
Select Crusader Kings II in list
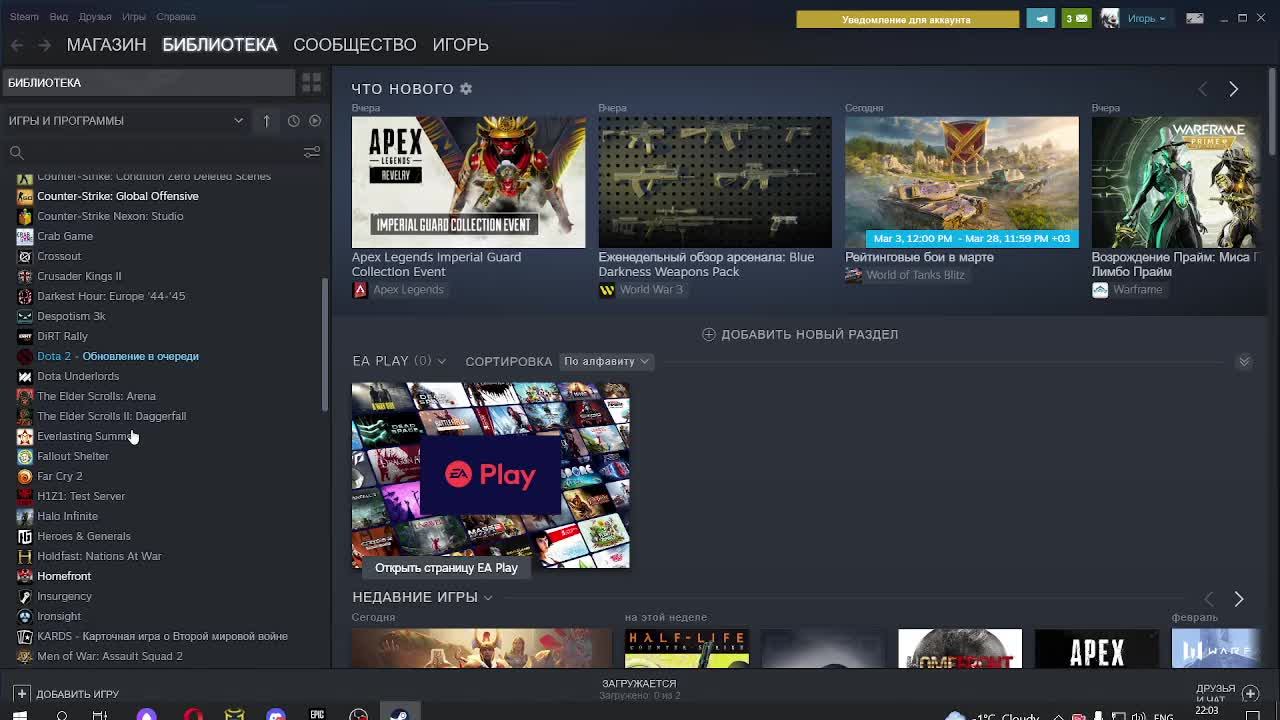[79, 276]
